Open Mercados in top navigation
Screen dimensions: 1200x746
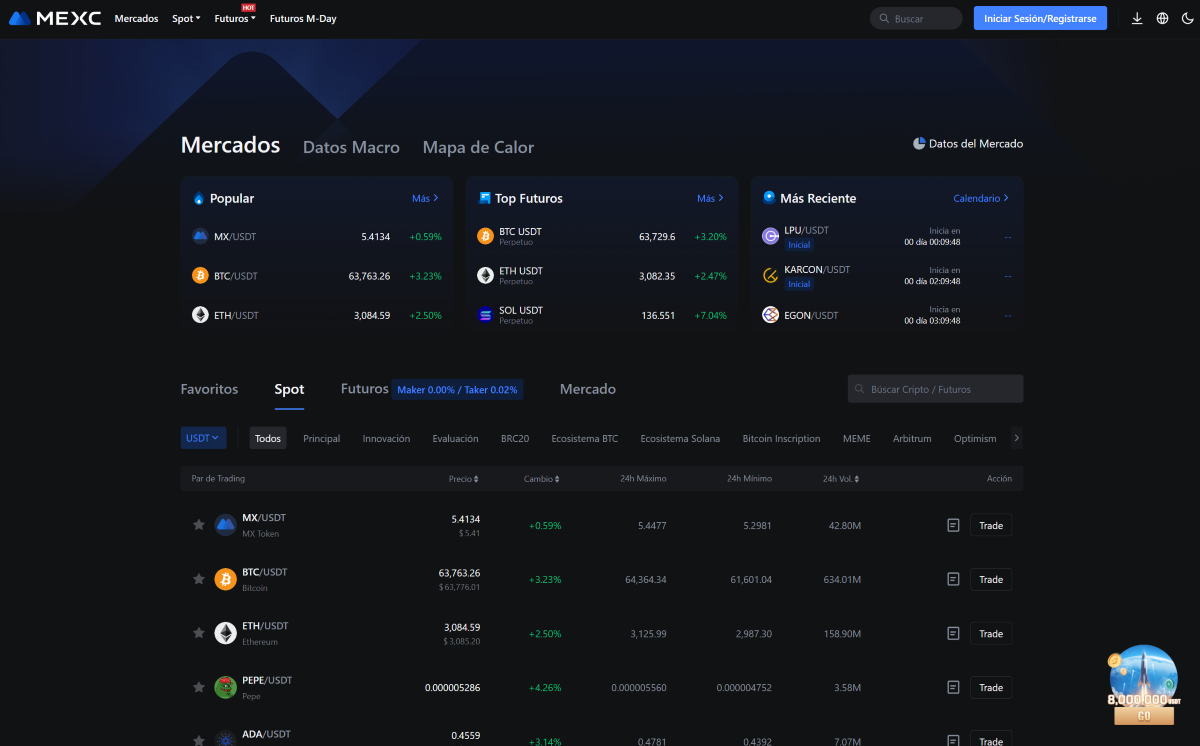point(136,18)
